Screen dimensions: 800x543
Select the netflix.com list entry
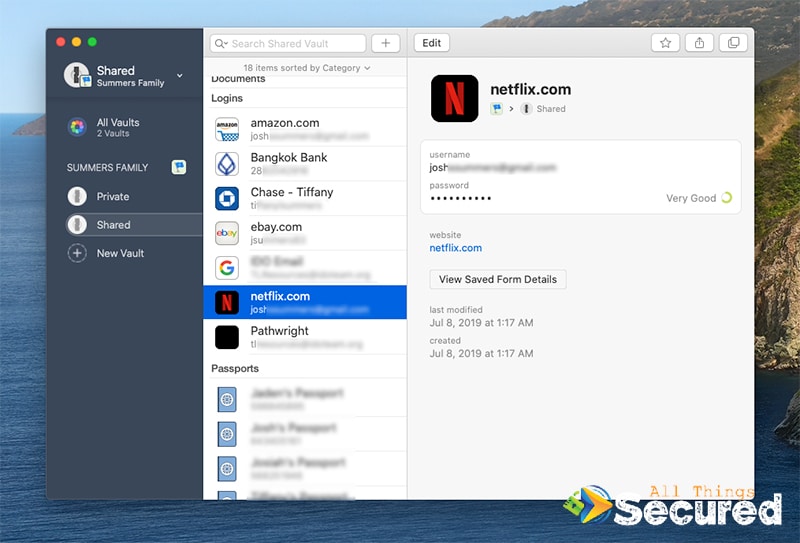pyautogui.click(x=305, y=302)
